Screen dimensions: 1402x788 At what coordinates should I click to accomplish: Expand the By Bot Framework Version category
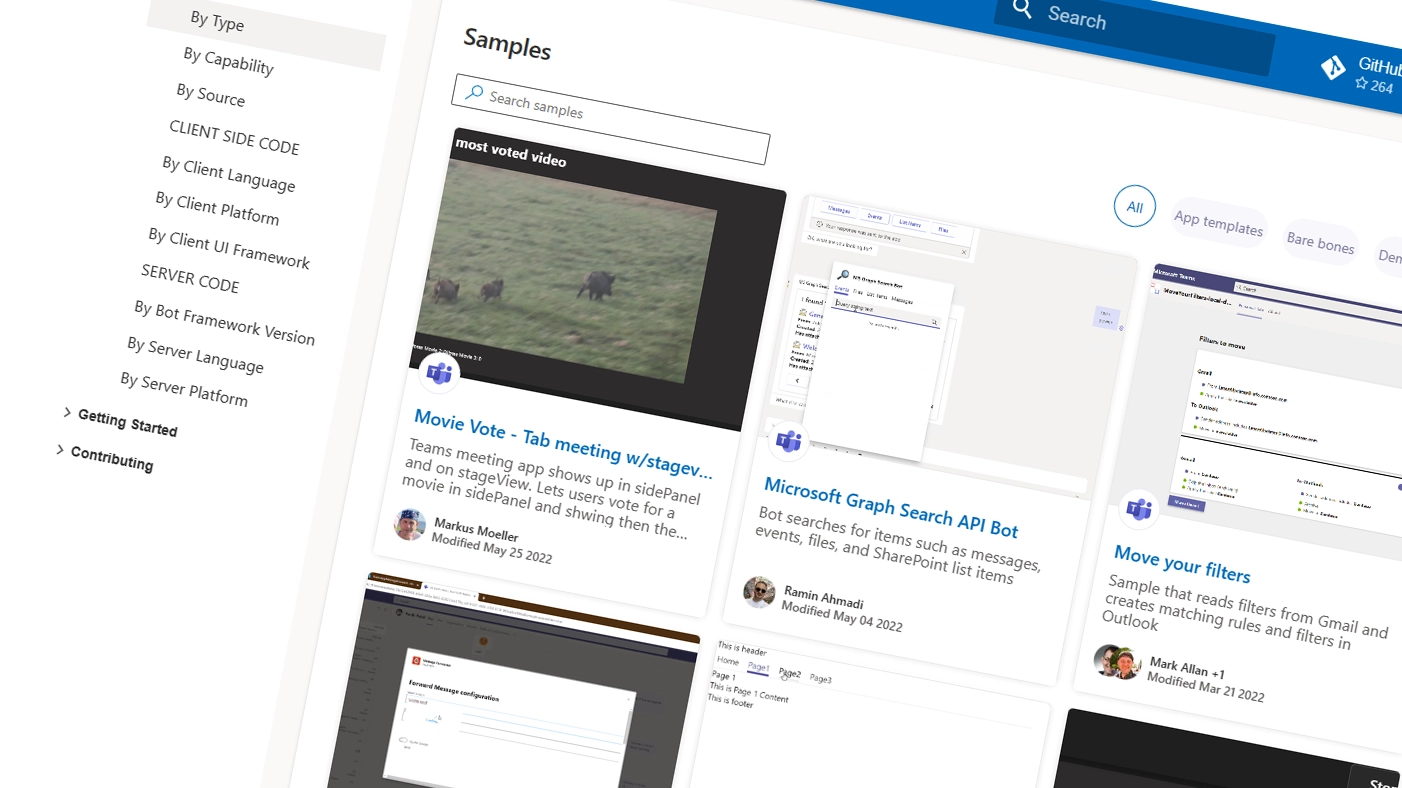pyautogui.click(x=225, y=322)
